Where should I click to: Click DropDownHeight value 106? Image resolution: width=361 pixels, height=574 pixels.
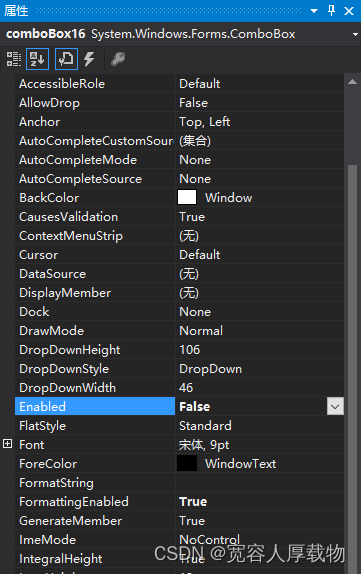pyautogui.click(x=190, y=350)
